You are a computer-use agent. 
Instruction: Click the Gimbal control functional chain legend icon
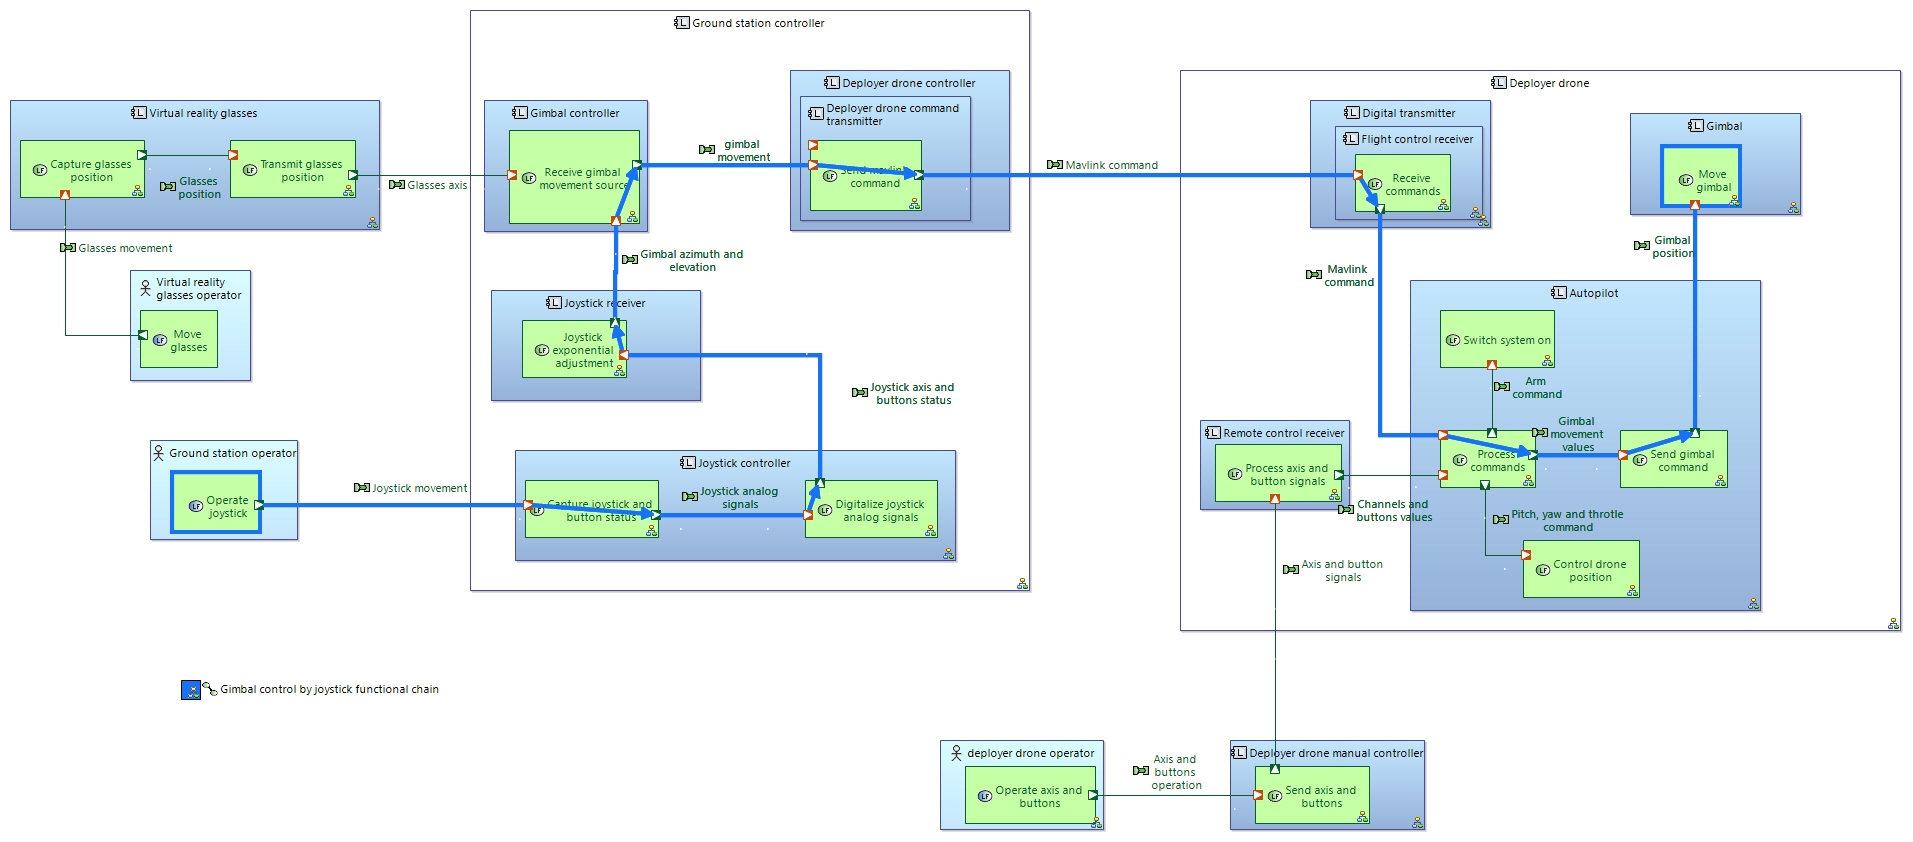pos(191,690)
